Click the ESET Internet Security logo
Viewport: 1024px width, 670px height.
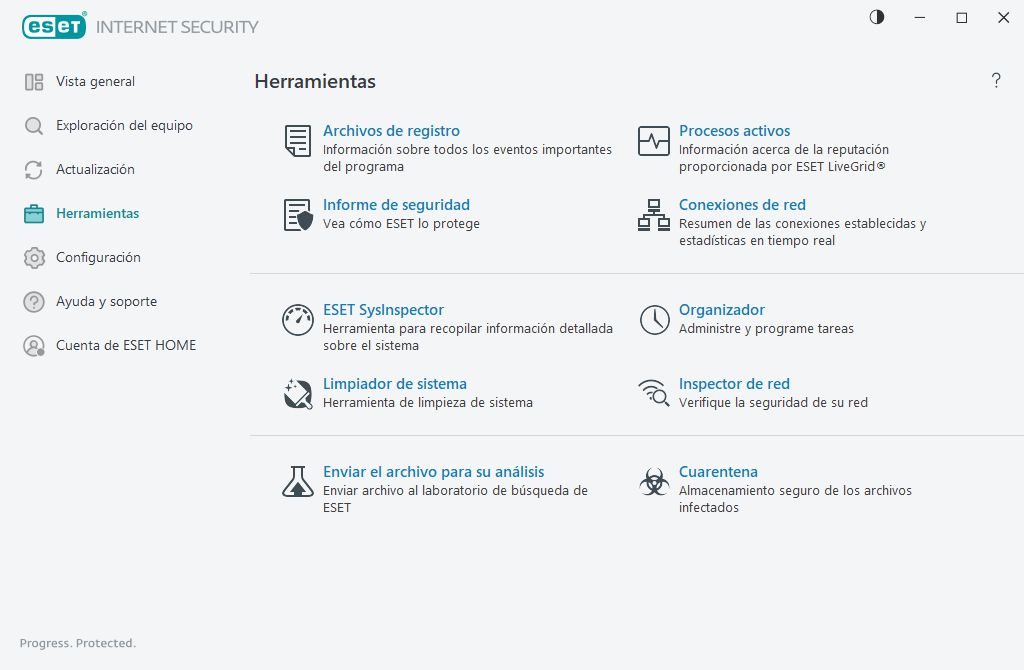pyautogui.click(x=140, y=27)
